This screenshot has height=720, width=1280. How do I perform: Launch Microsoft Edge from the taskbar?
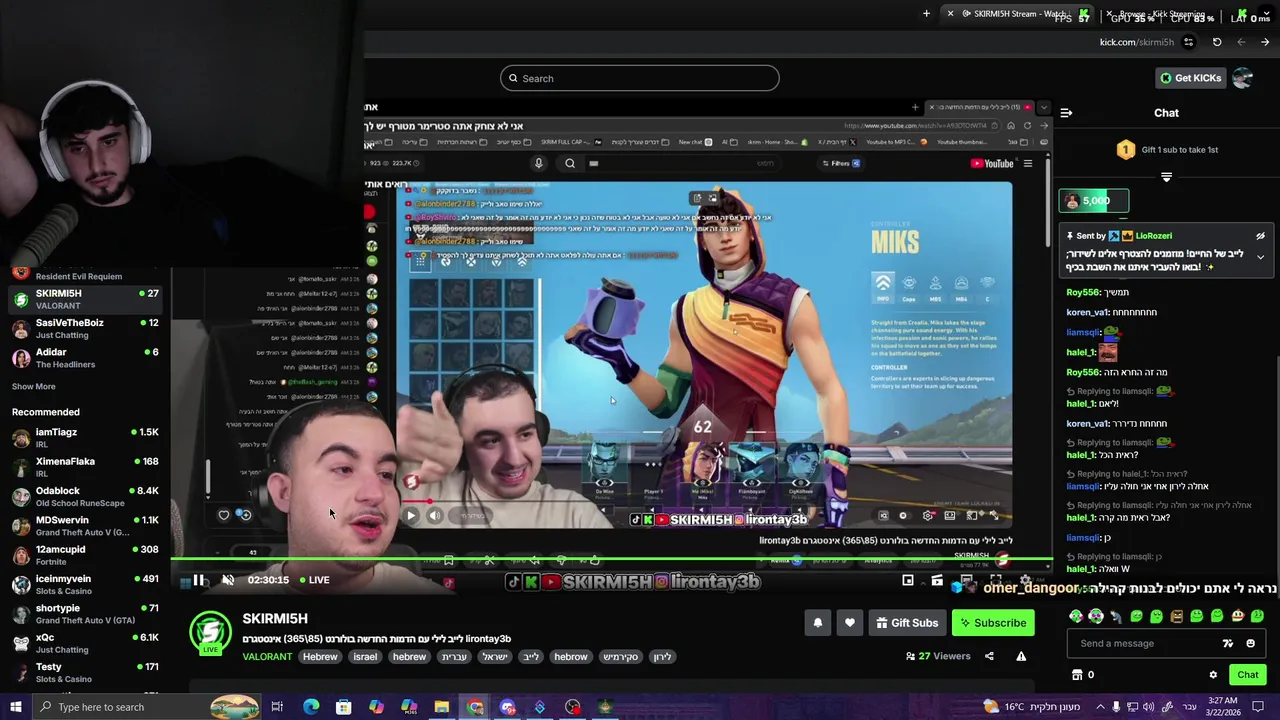pos(311,707)
